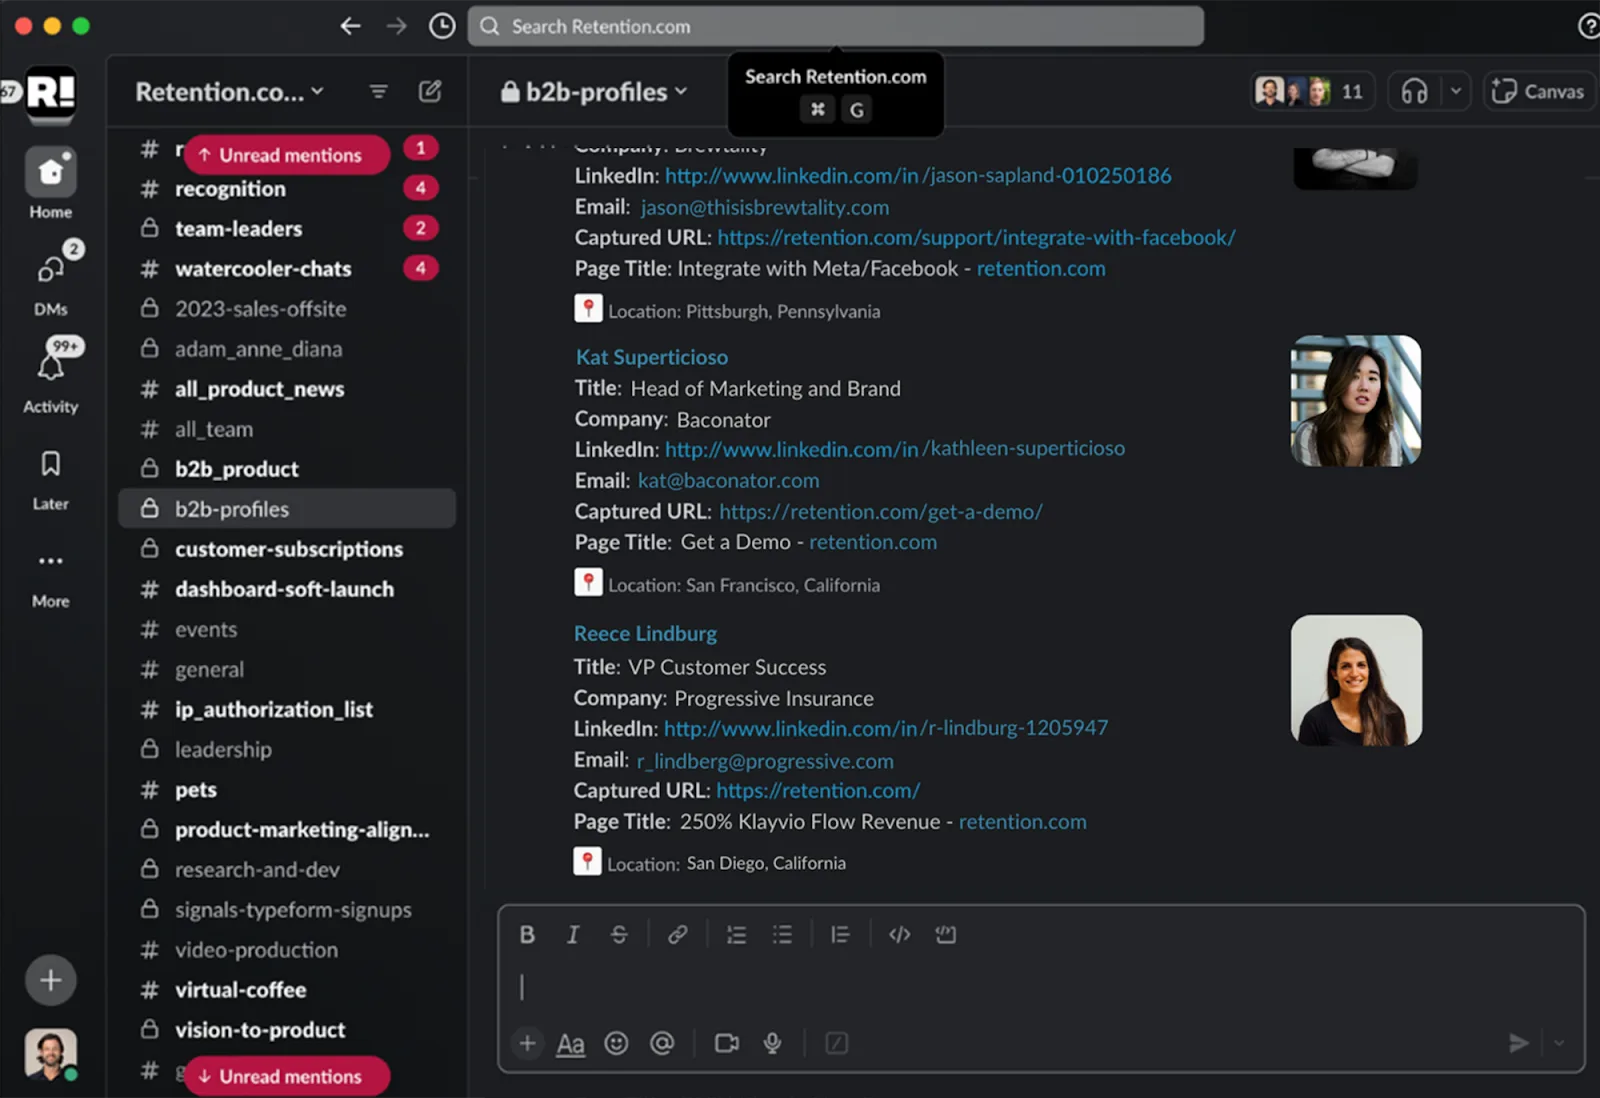Toggle bold formatting in the composer

tap(527, 935)
